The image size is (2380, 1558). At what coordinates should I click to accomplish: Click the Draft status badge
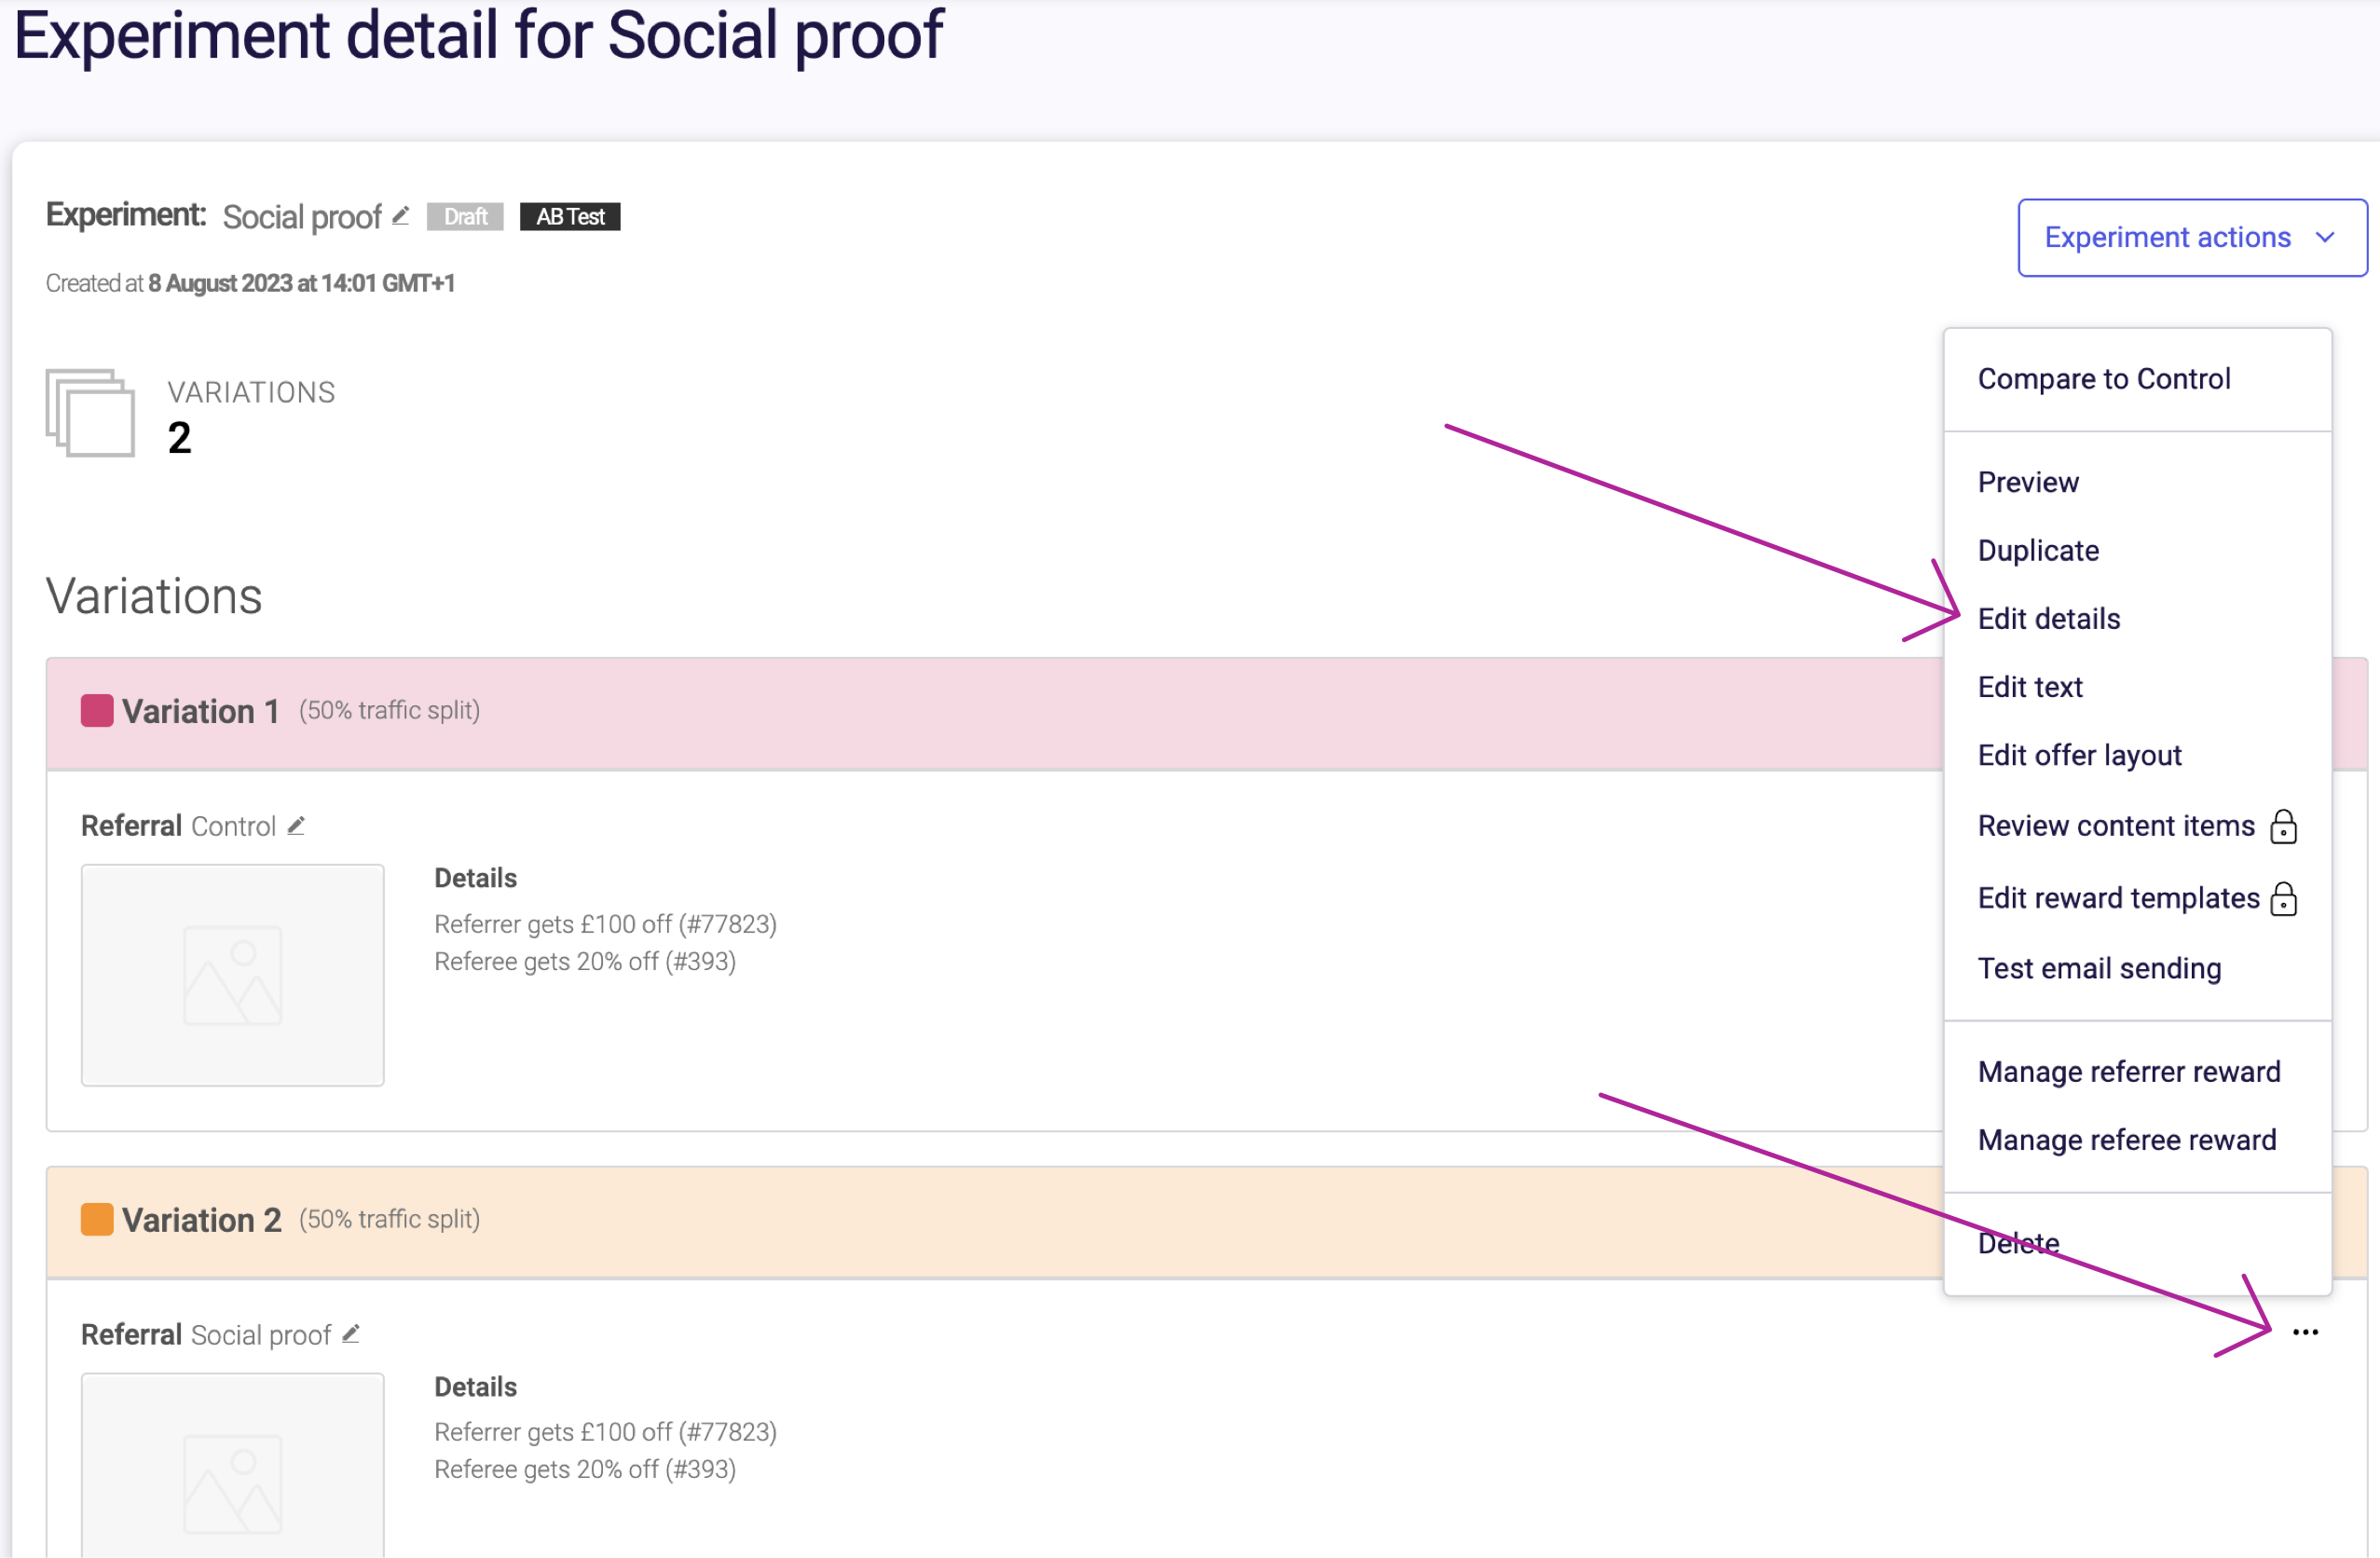pyautogui.click(x=465, y=217)
